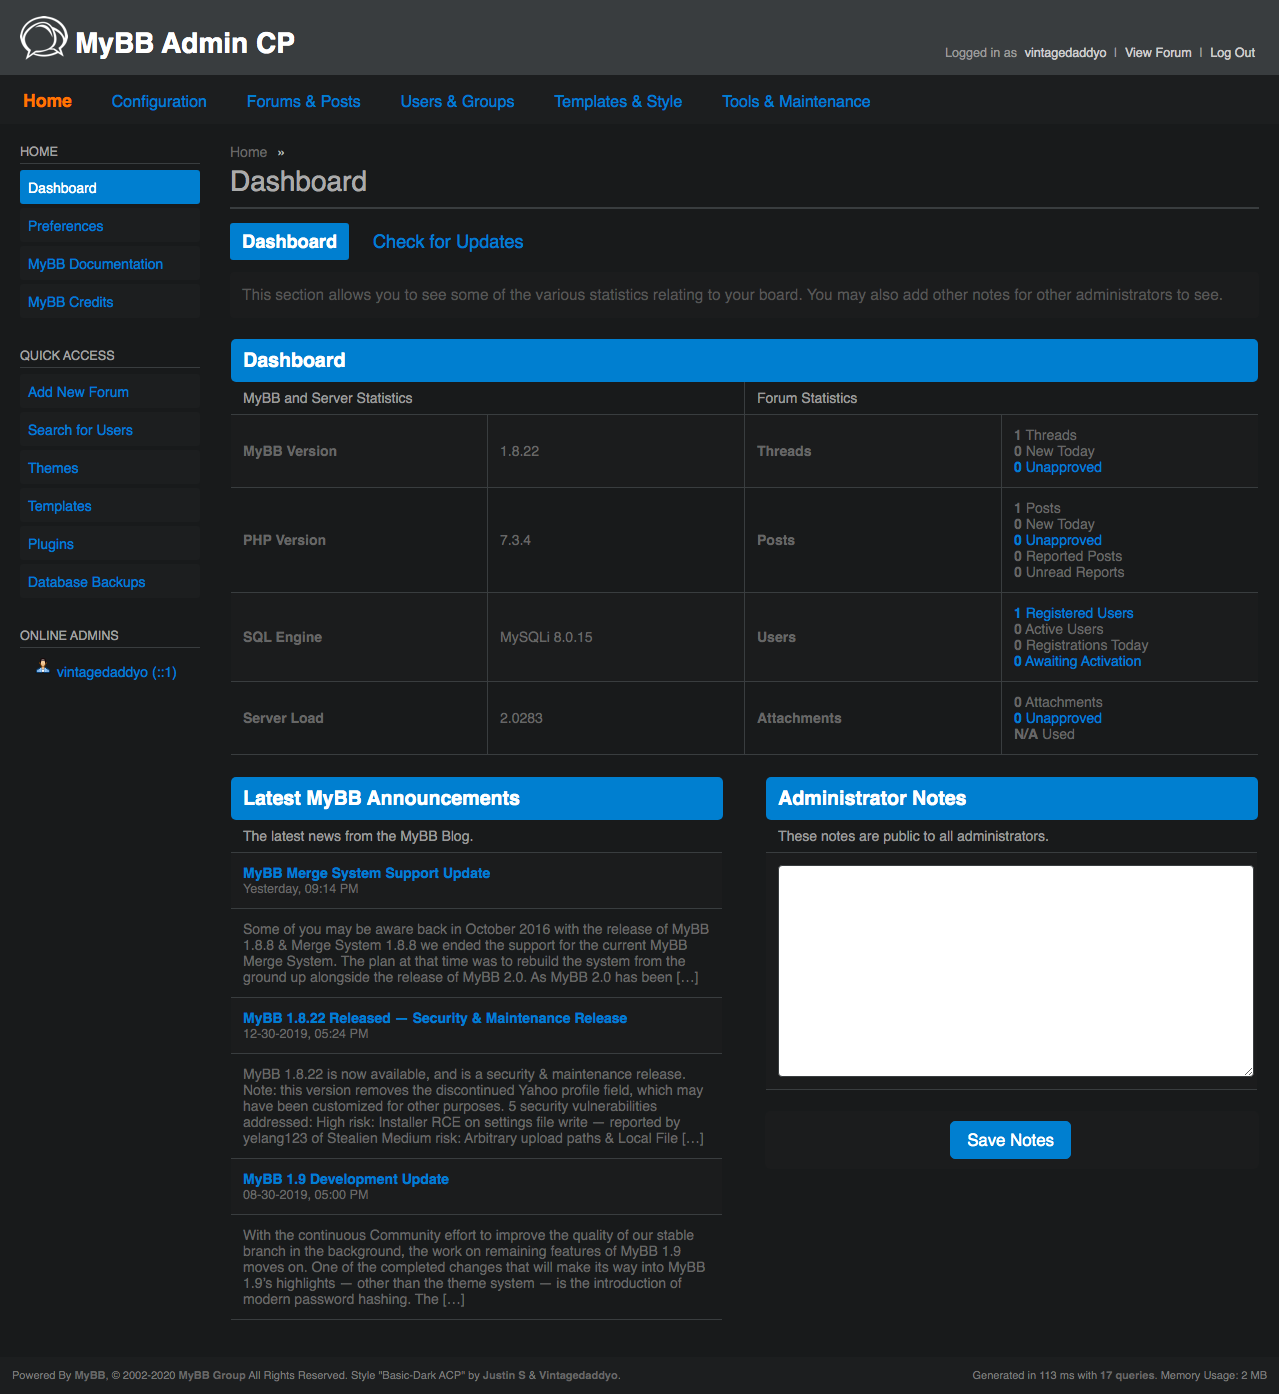The width and height of the screenshot is (1279, 1394).
Task: Open MyBB Merge System Support Update announcement
Action: coord(366,874)
